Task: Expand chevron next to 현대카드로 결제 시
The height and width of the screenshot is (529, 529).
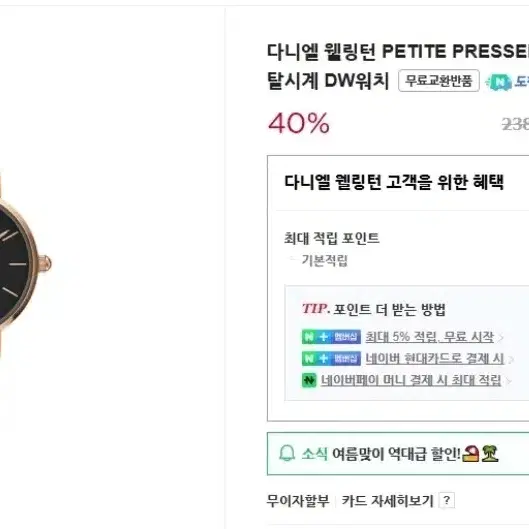Action: pyautogui.click(x=511, y=359)
